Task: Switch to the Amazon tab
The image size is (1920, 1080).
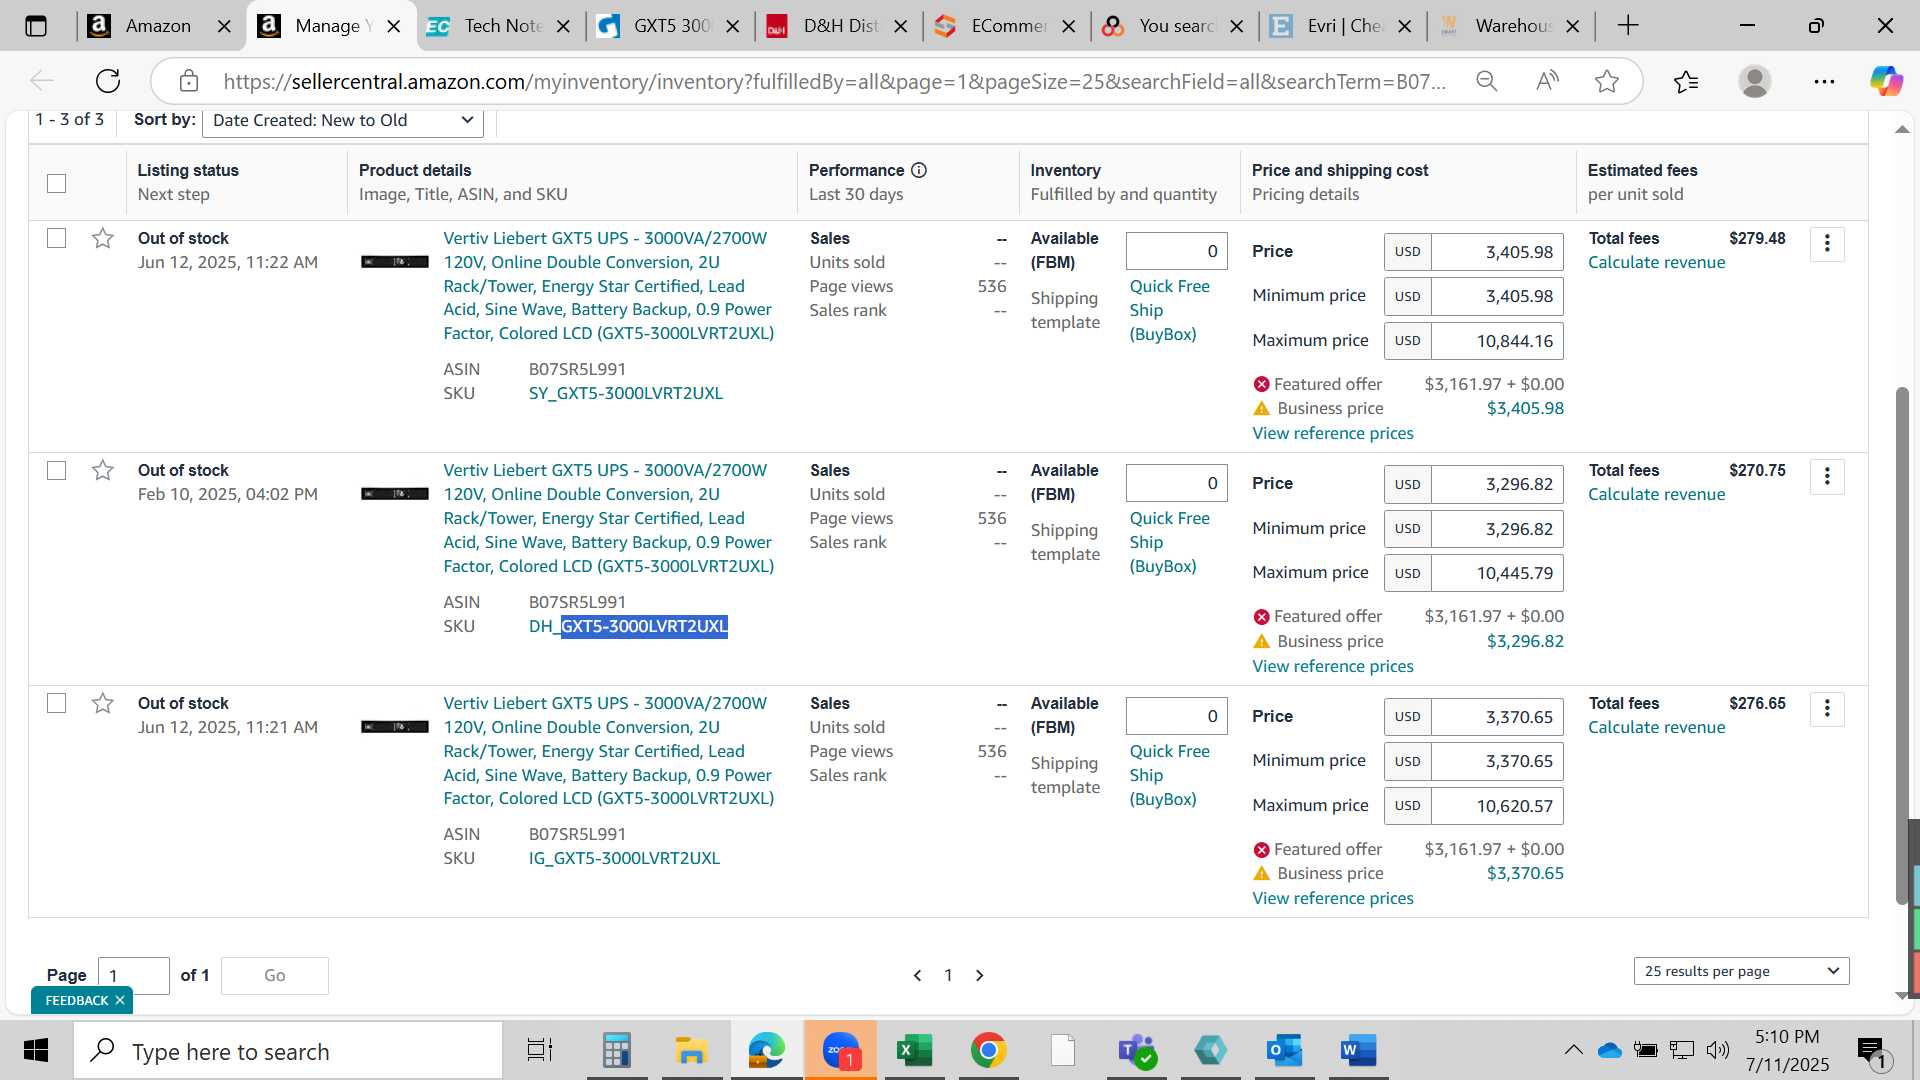Action: tap(158, 26)
